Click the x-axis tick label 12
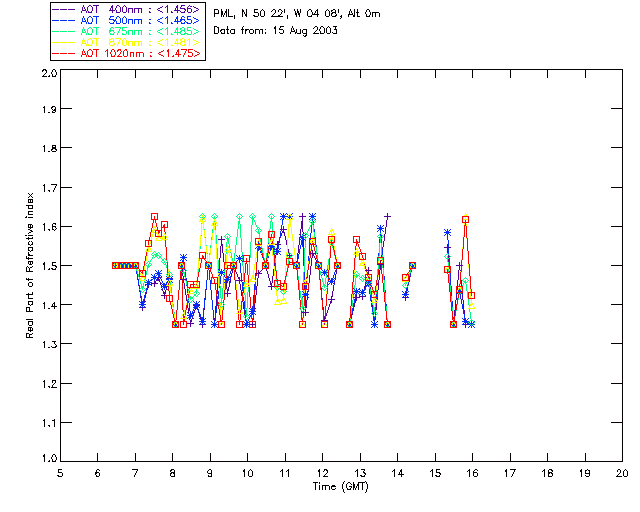This screenshot has height=512, width=640. 322,473
